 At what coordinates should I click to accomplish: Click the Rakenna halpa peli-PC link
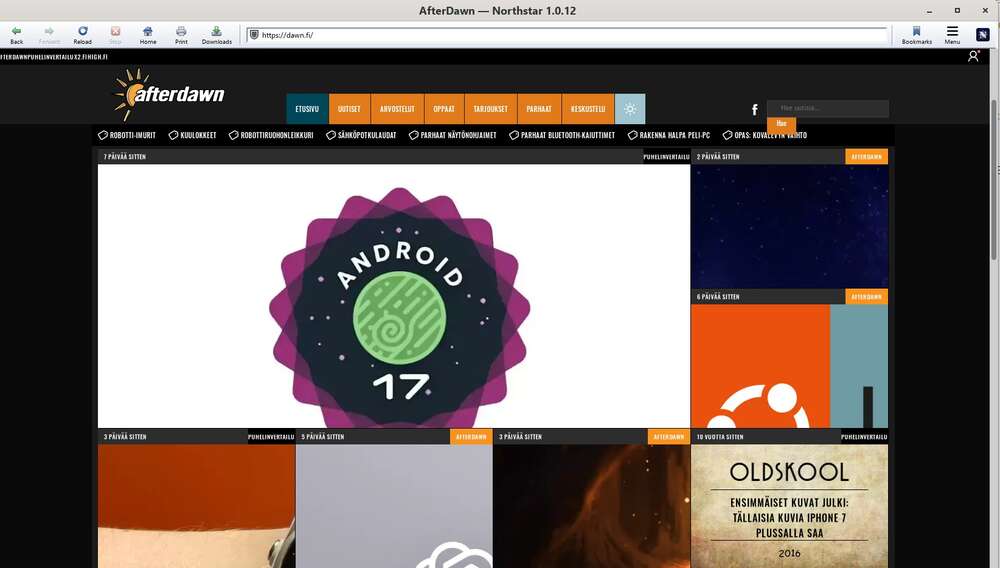(675, 135)
